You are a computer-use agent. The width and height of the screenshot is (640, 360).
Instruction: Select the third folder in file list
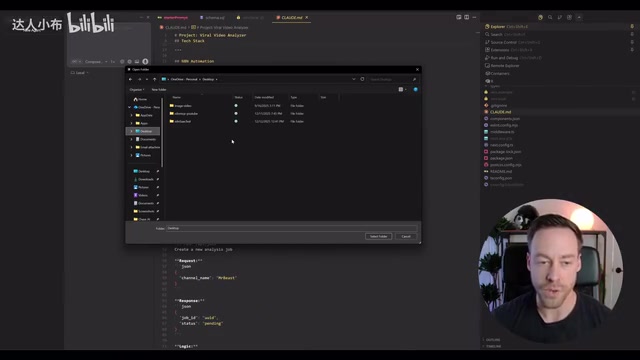point(180,121)
